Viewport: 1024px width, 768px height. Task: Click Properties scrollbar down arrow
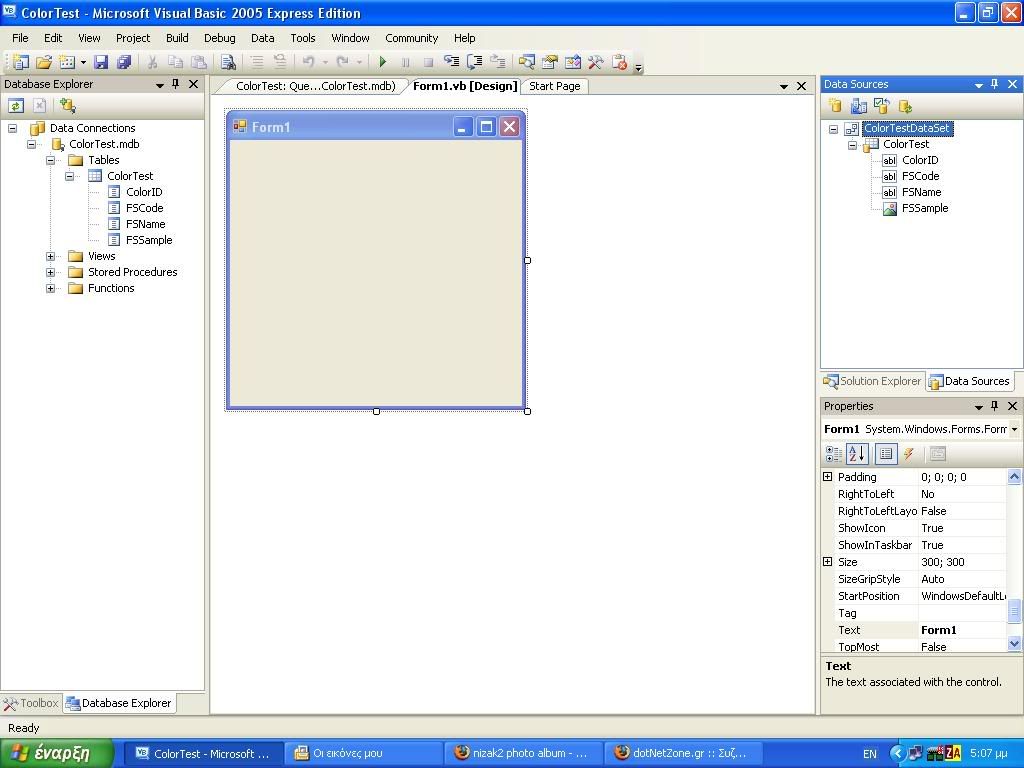point(1014,644)
